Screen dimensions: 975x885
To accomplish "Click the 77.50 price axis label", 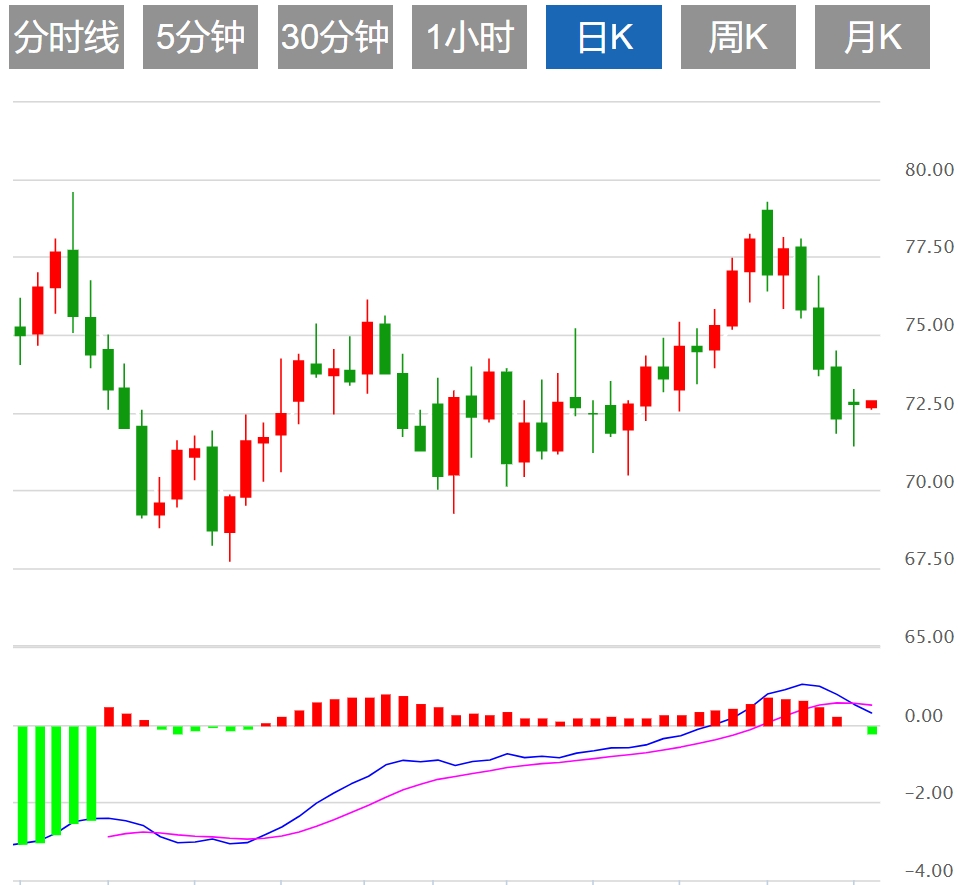I will coord(929,247).
